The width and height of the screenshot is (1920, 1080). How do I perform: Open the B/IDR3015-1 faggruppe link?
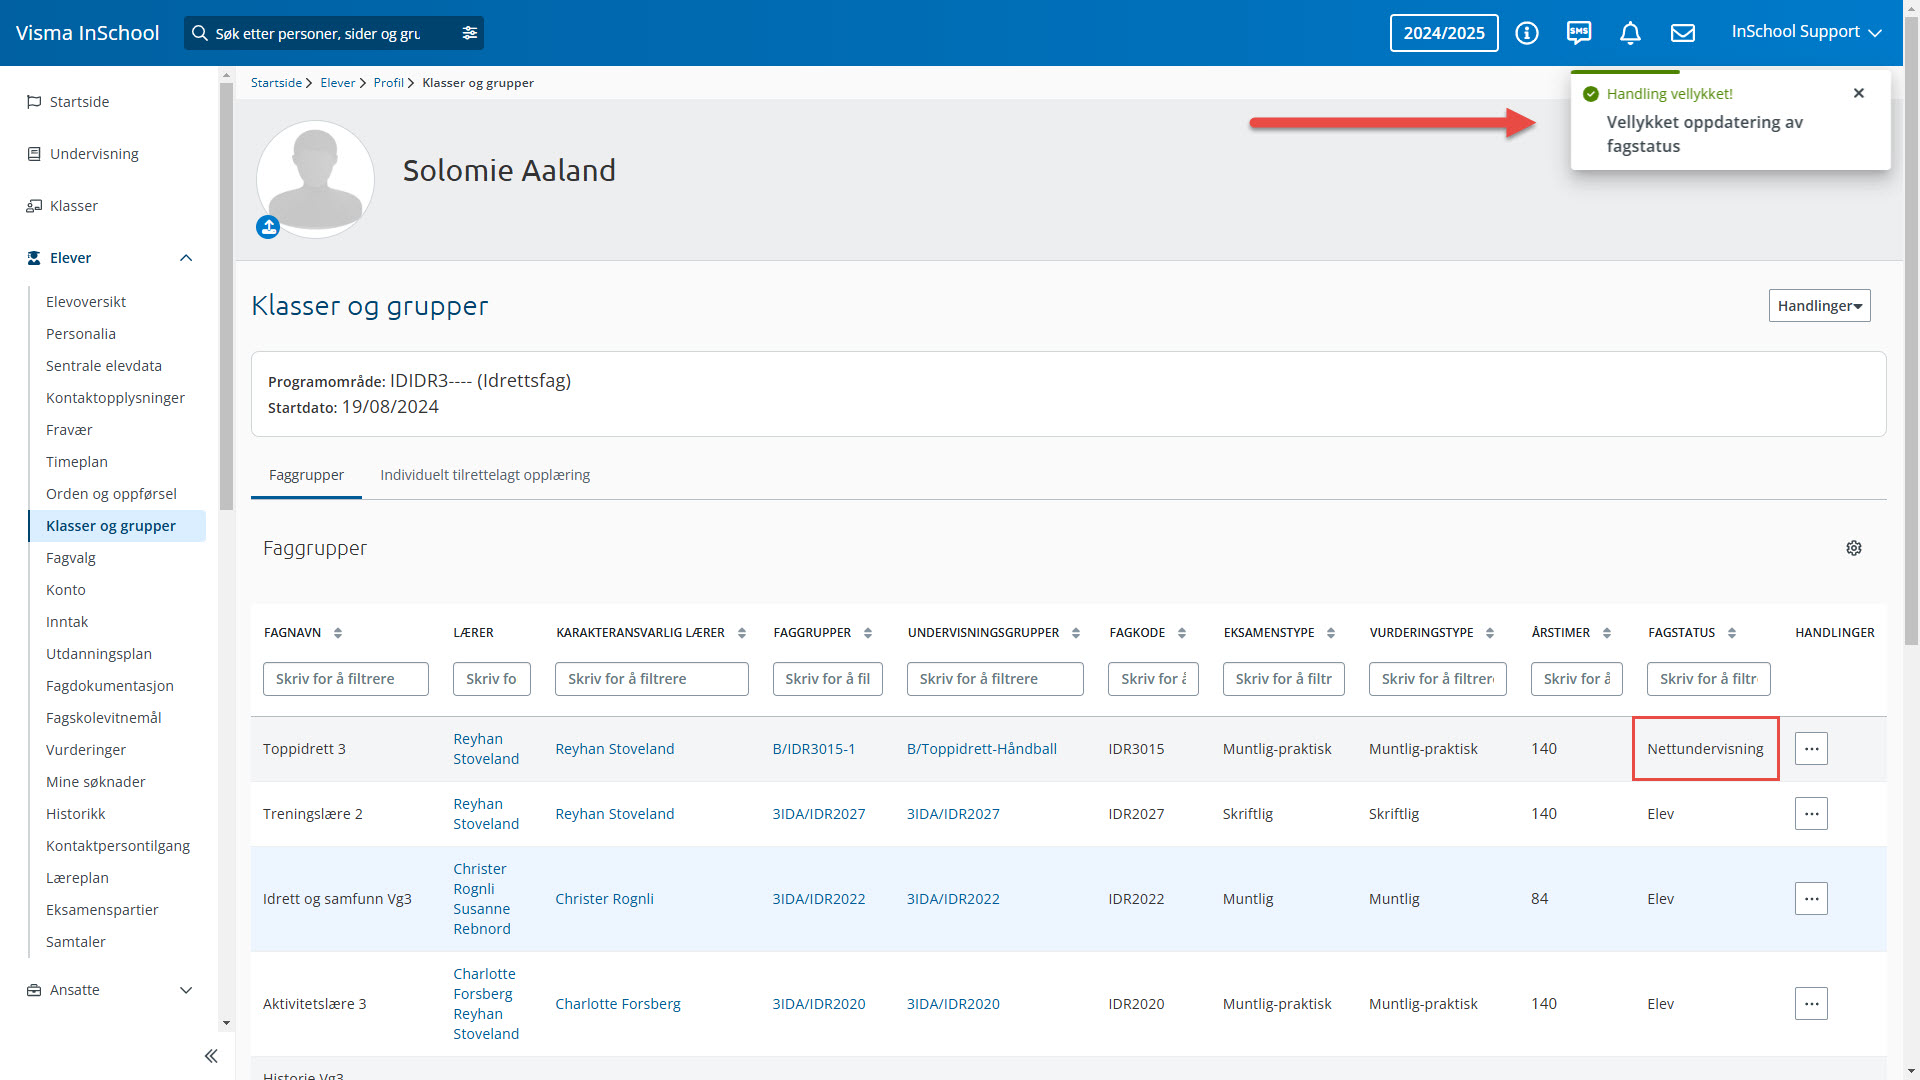click(813, 749)
